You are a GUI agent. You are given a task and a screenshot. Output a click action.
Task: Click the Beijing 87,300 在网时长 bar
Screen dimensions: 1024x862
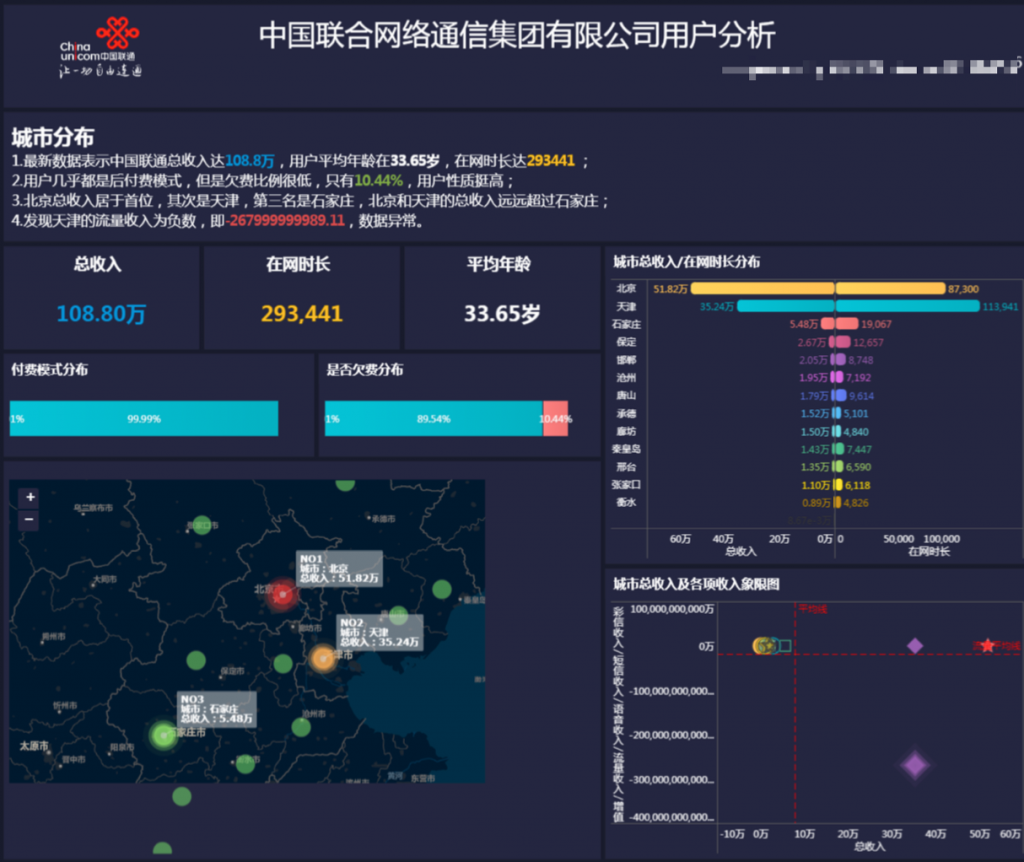coord(890,289)
